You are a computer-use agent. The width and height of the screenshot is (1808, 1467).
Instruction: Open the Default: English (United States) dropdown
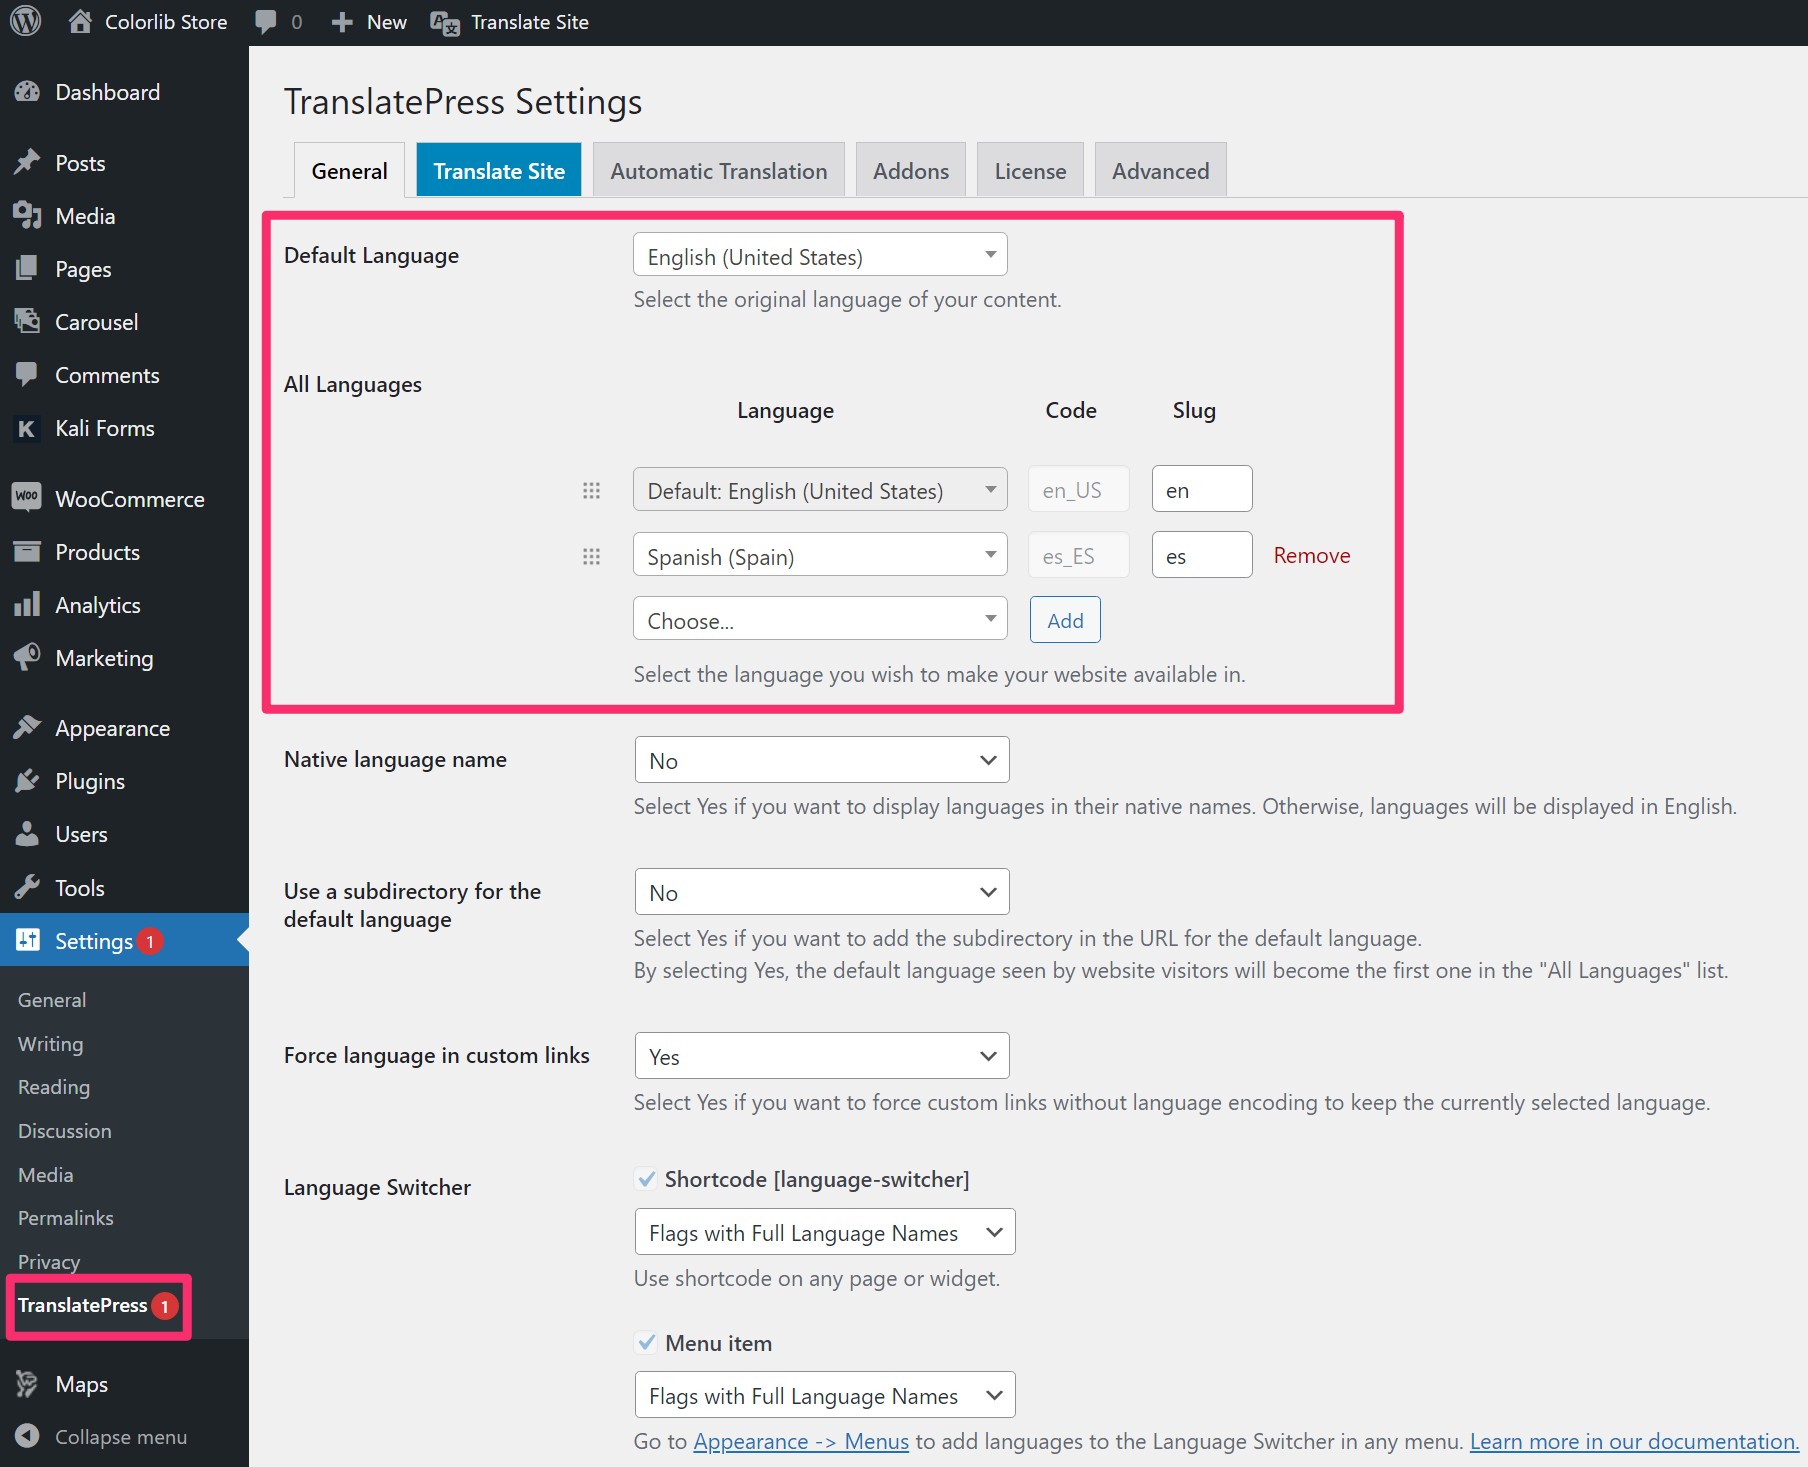click(820, 490)
